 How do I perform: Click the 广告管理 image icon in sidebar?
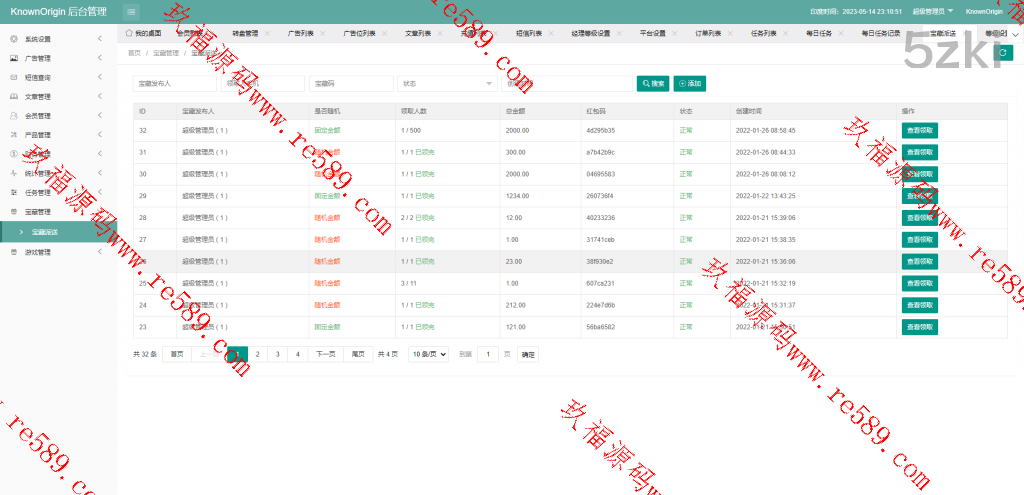tap(13, 58)
